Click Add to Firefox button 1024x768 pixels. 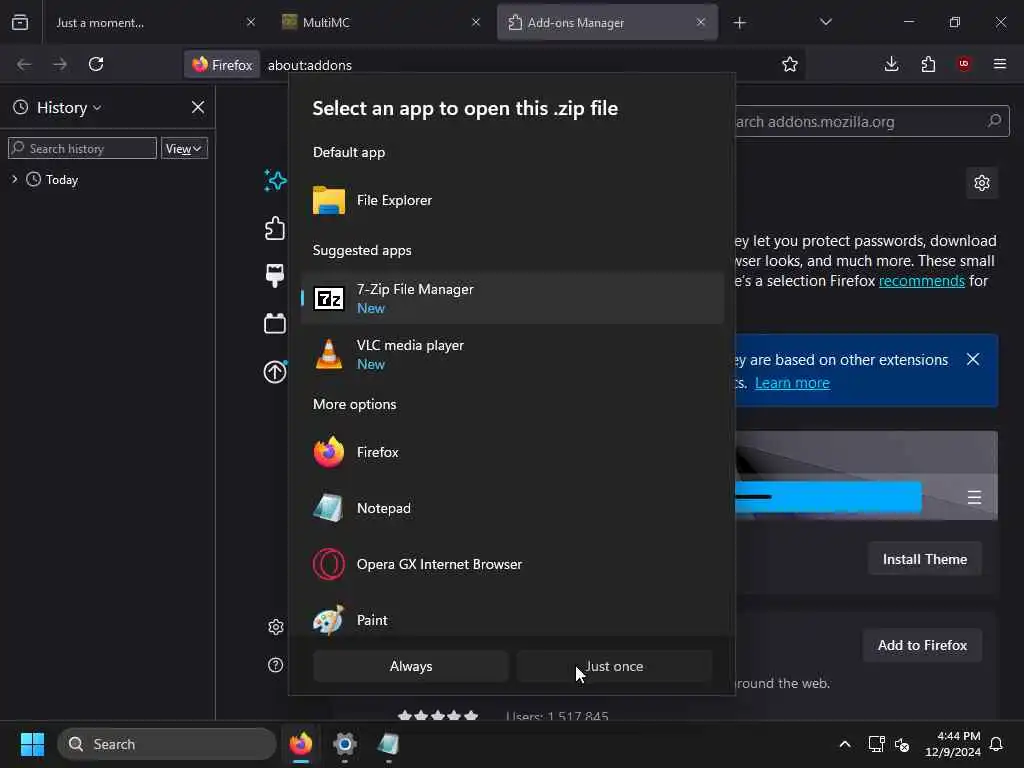point(922,645)
